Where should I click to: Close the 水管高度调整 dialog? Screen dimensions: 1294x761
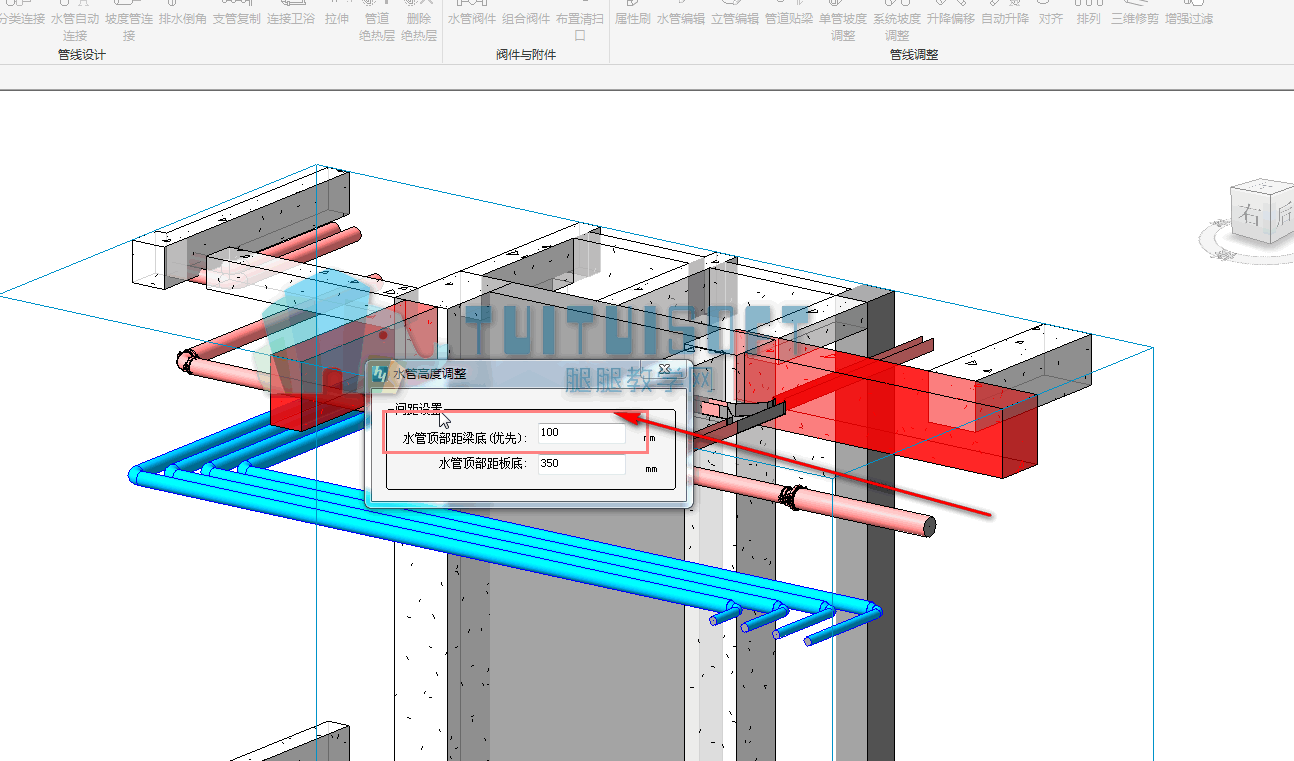tap(664, 369)
